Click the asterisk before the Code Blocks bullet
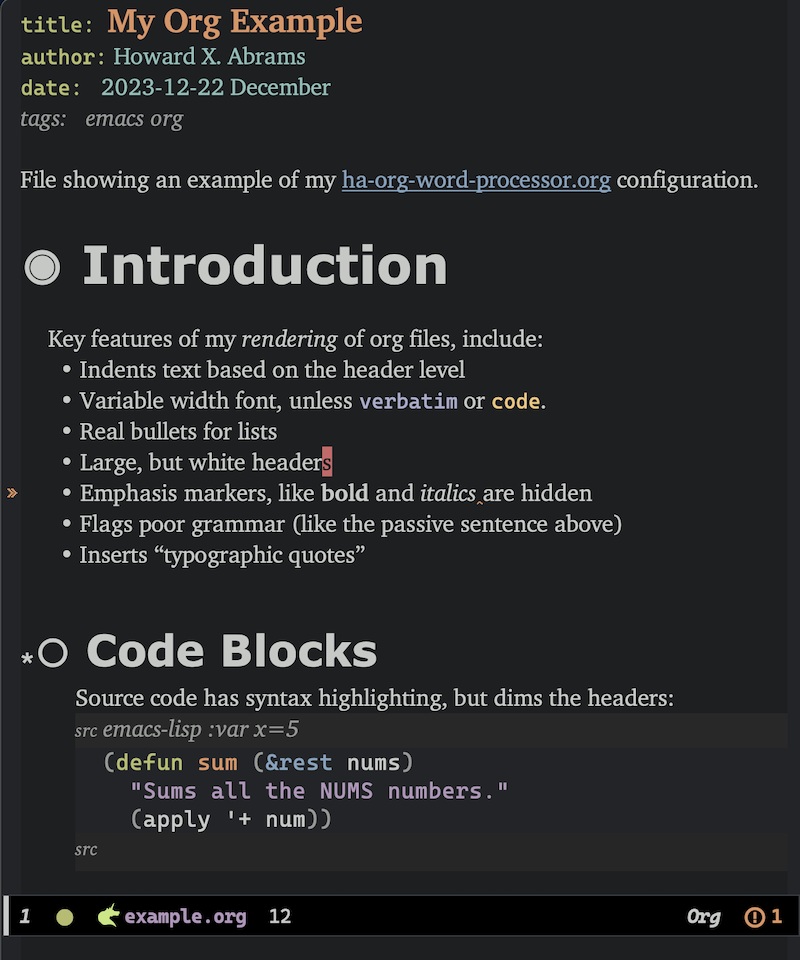The height and width of the screenshot is (960, 800). tap(28, 657)
